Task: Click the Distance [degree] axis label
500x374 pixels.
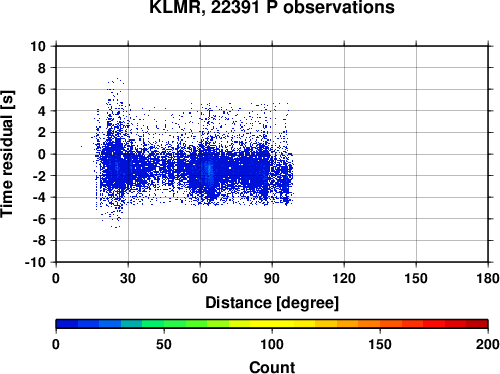Action: pos(272,303)
